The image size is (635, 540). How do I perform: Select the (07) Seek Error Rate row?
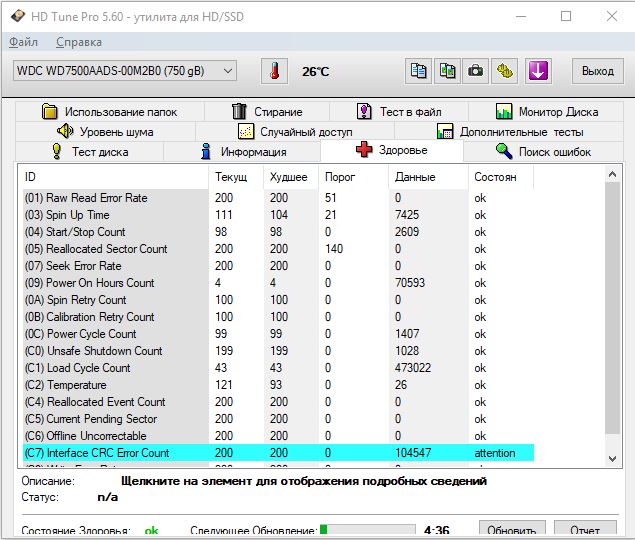[278, 266]
